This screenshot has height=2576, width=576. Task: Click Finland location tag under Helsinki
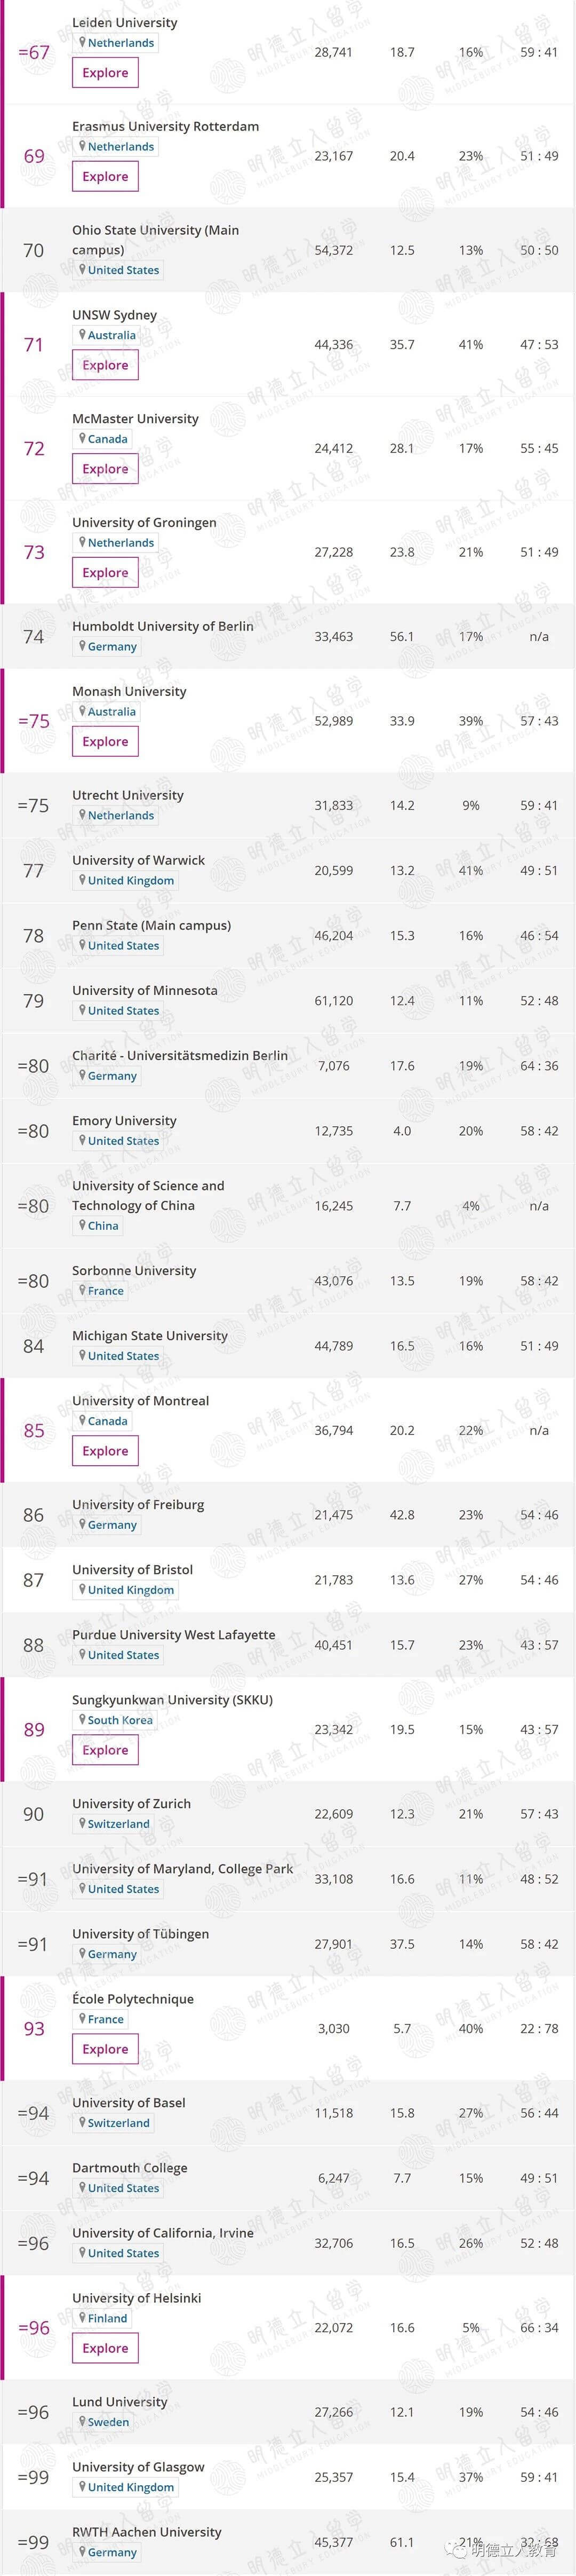coord(104,2319)
